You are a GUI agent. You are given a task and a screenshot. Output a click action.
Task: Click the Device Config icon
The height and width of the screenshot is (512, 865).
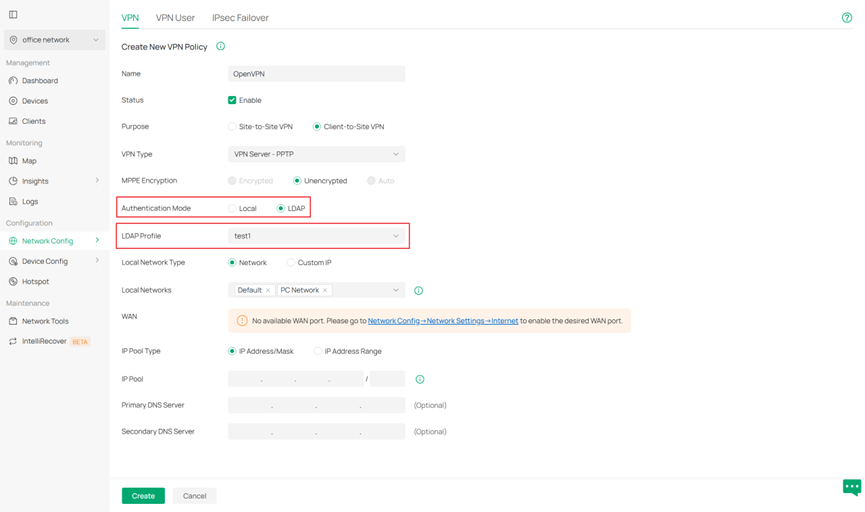tap(13, 261)
